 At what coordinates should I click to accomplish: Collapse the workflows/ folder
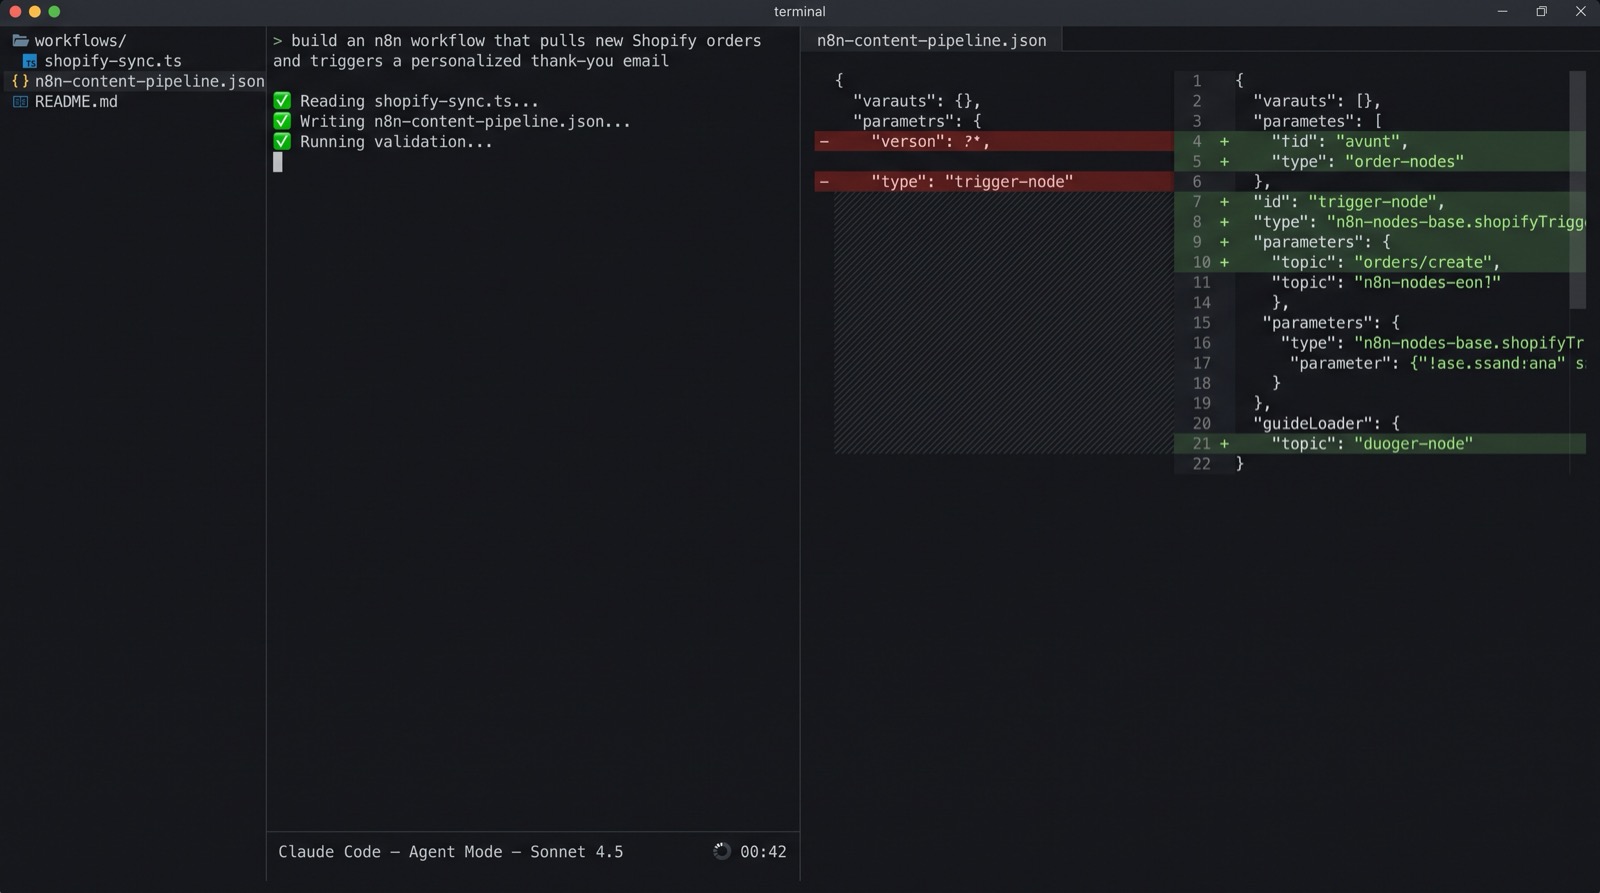point(80,41)
